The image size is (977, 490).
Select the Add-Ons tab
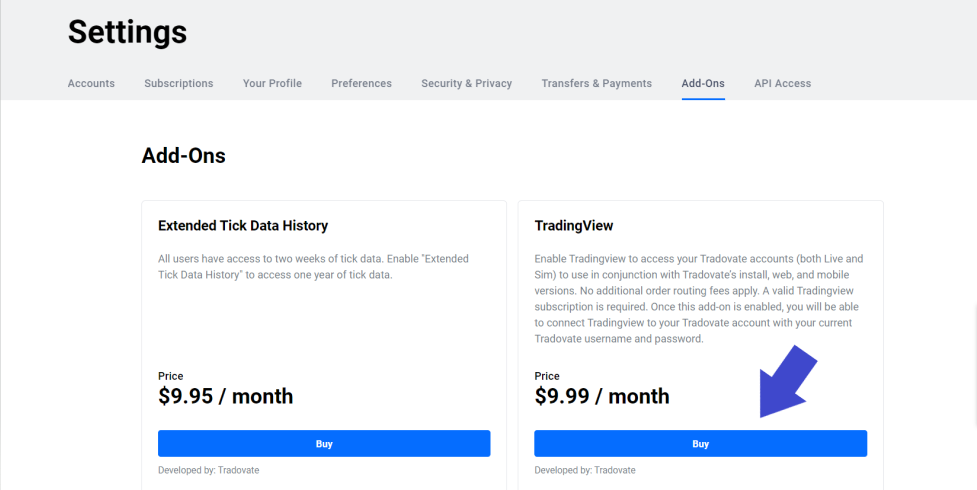[703, 83]
